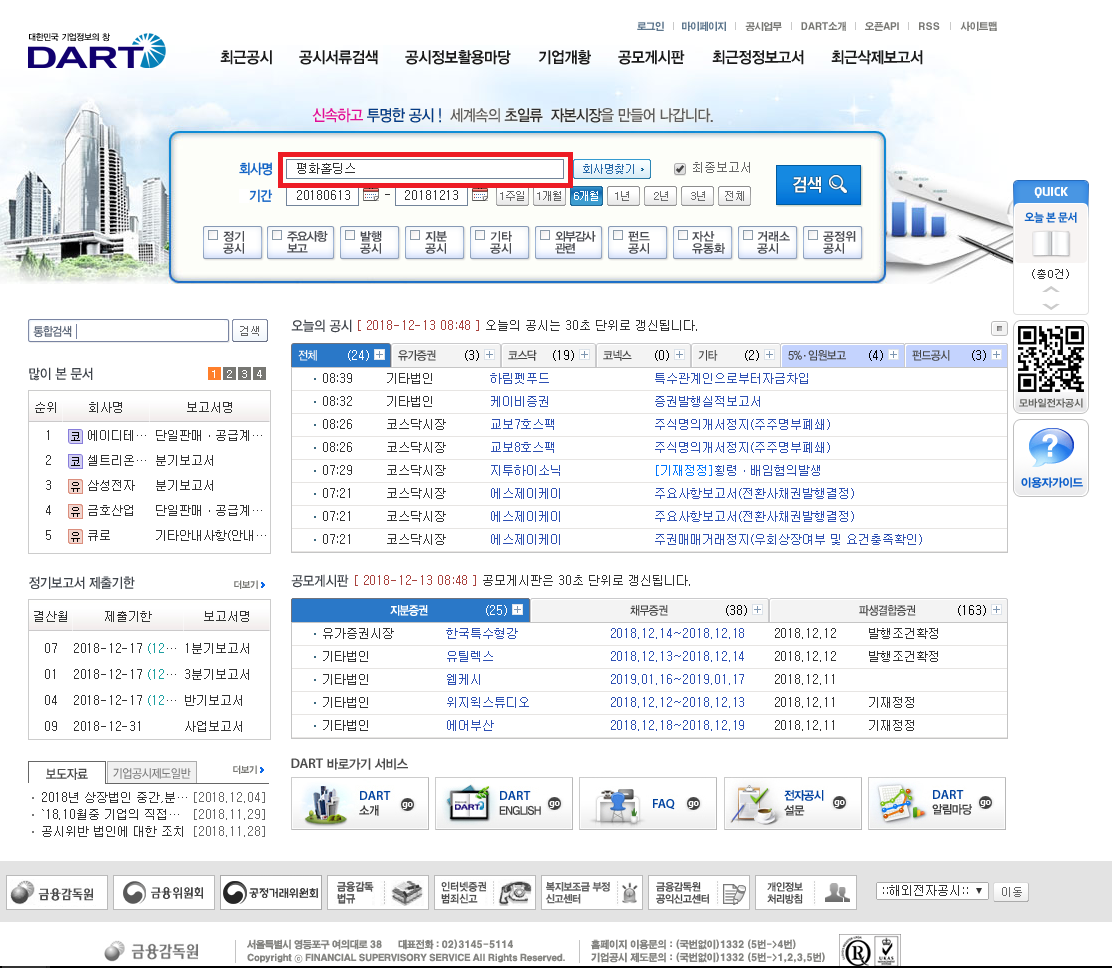The height and width of the screenshot is (968, 1112).
Task: Click the start date field 20180613
Action: pyautogui.click(x=323, y=196)
